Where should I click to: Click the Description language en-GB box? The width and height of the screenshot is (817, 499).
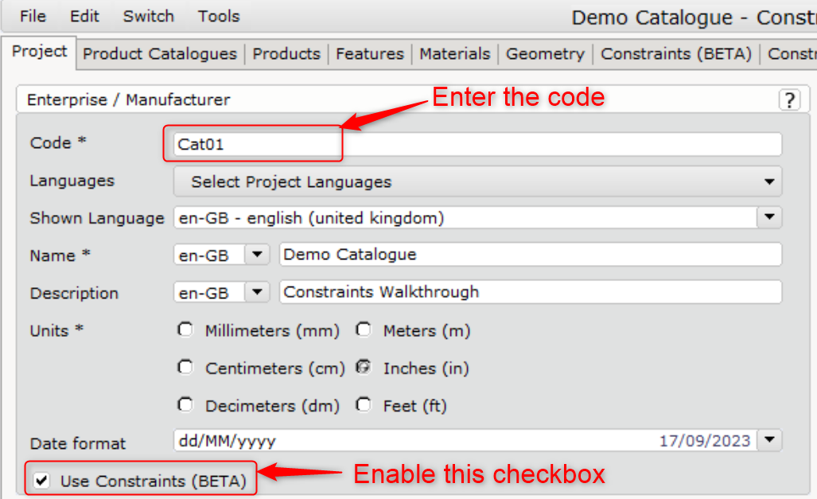pos(209,292)
